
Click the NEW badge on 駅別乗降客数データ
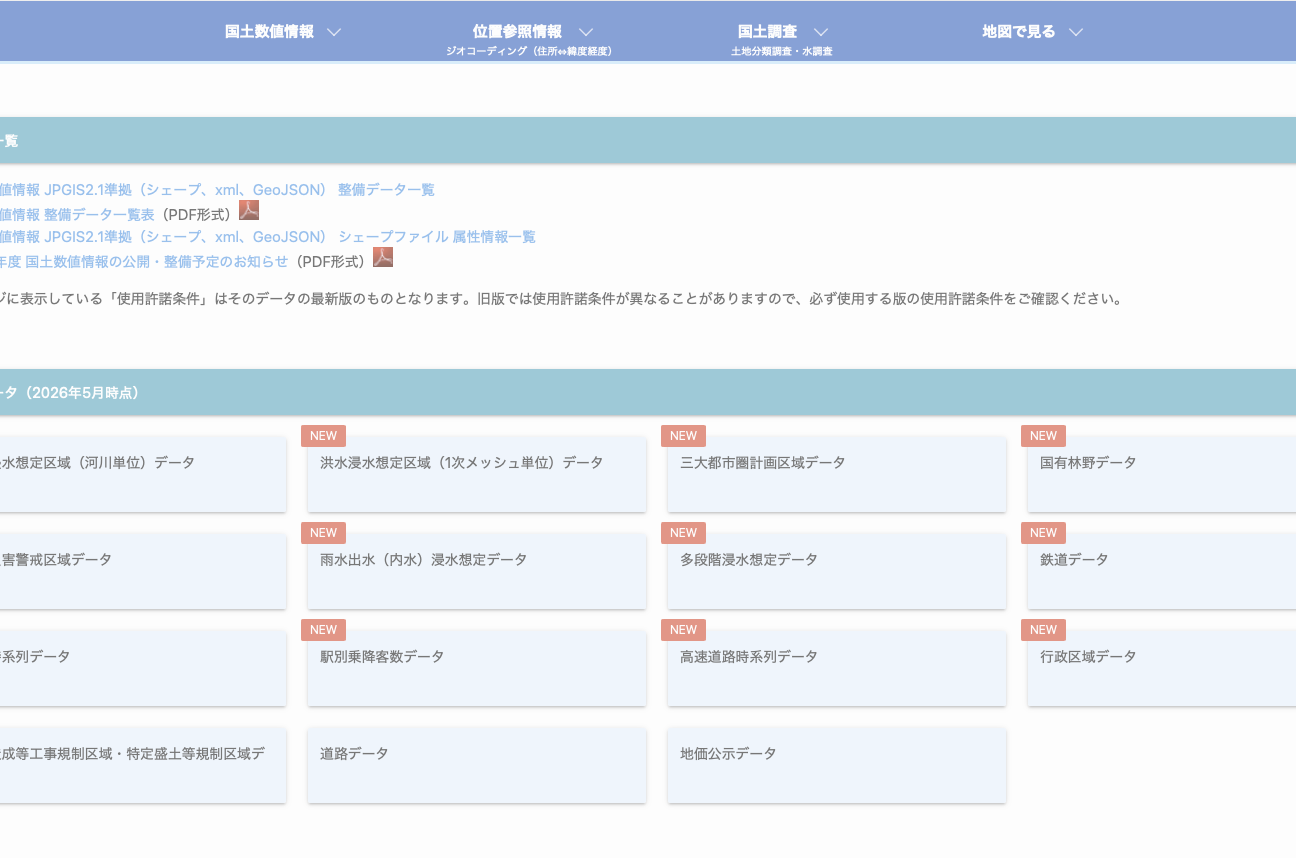pos(323,629)
